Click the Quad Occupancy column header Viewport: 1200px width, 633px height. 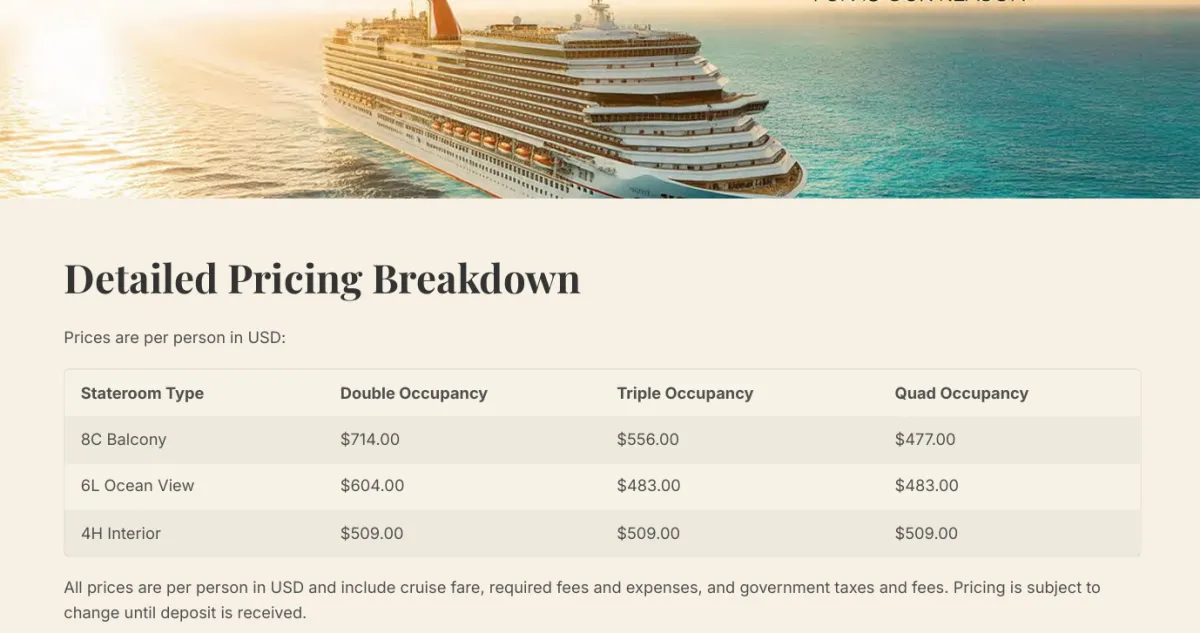(x=961, y=393)
